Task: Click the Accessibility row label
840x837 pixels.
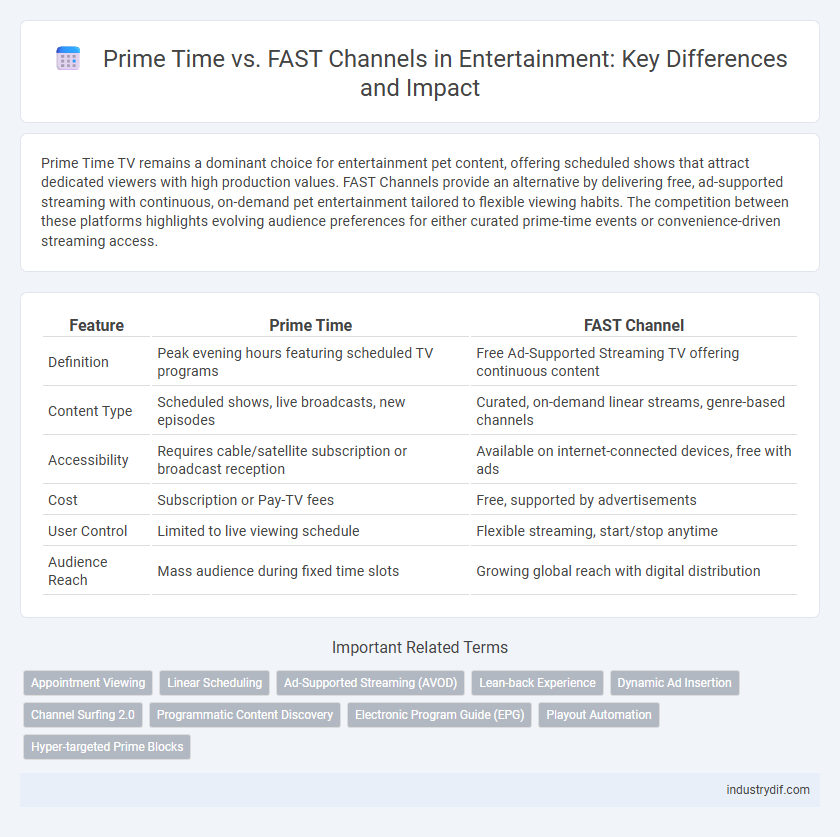Action: 88,460
